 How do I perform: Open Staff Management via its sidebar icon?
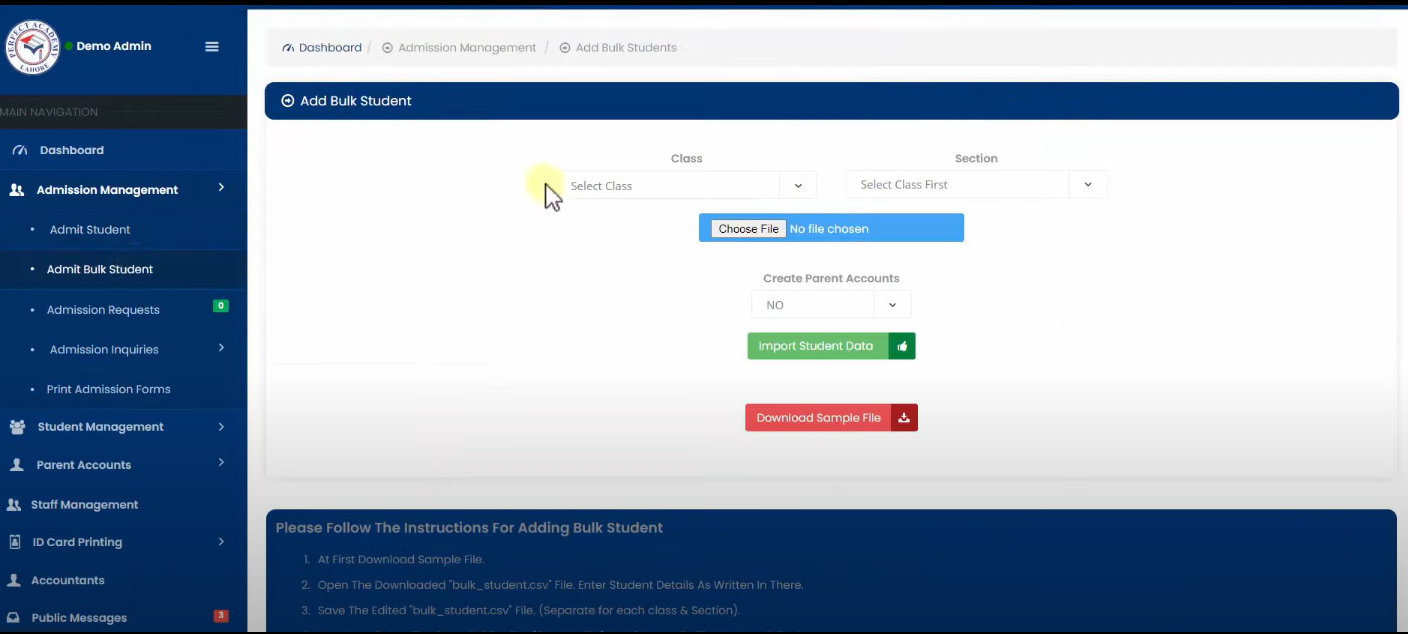[16, 504]
